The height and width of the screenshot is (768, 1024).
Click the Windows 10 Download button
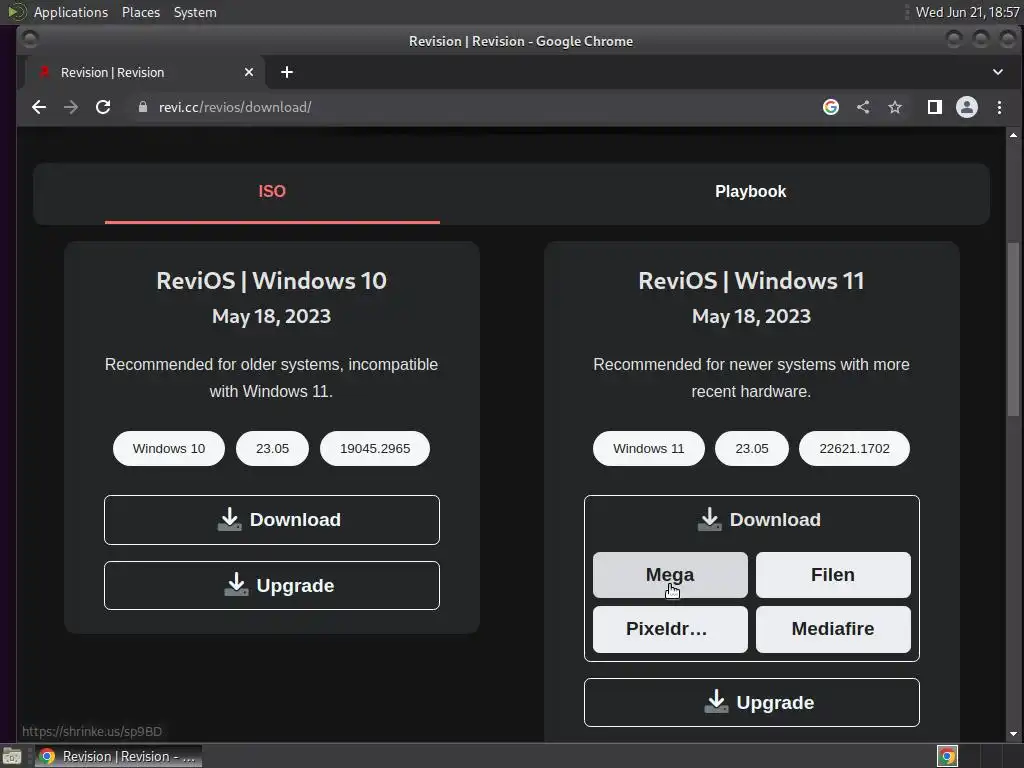(272, 520)
